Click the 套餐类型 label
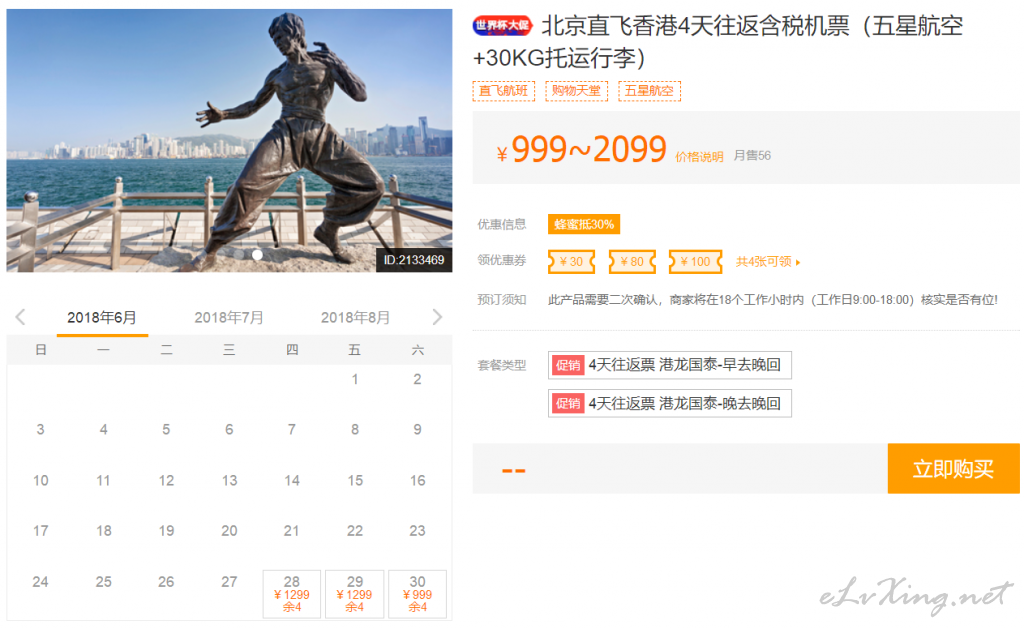The image size is (1024, 629). tap(502, 365)
